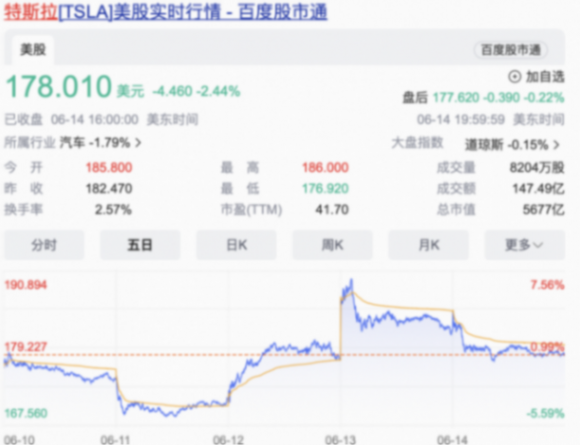Expand the 汽车 industry chevron

pyautogui.click(x=138, y=143)
